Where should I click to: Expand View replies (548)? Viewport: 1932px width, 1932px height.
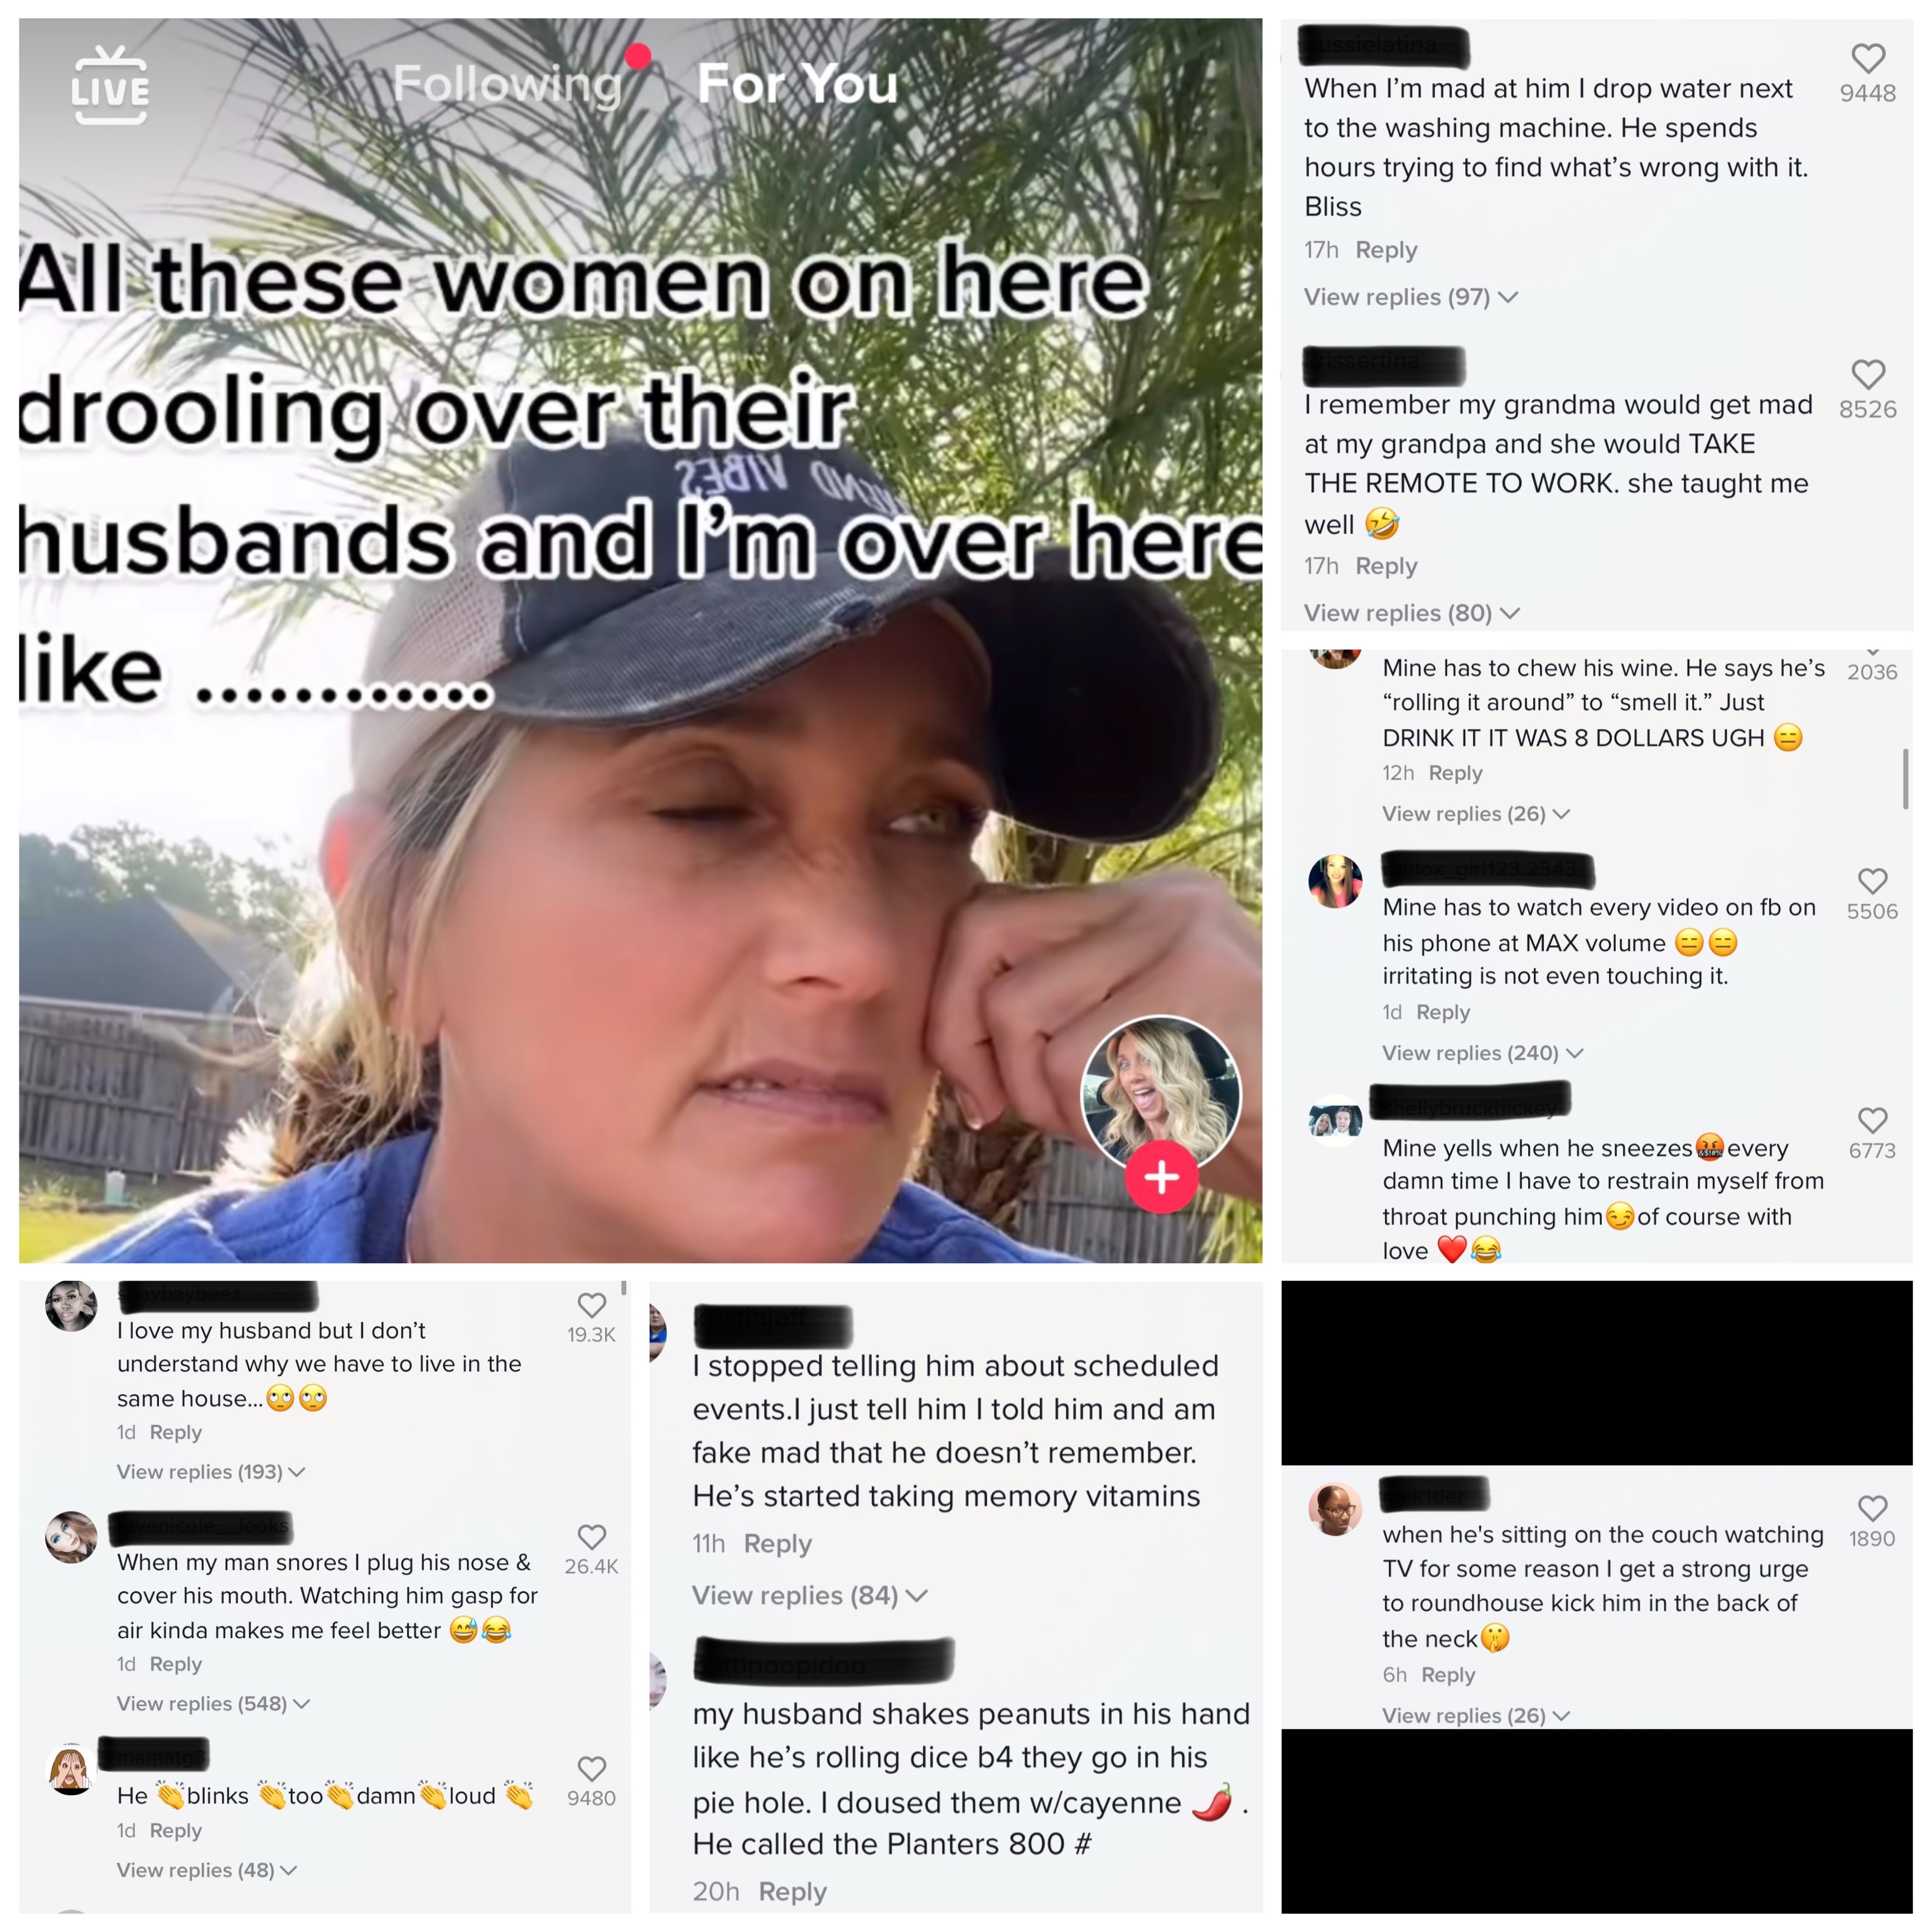point(213,1703)
